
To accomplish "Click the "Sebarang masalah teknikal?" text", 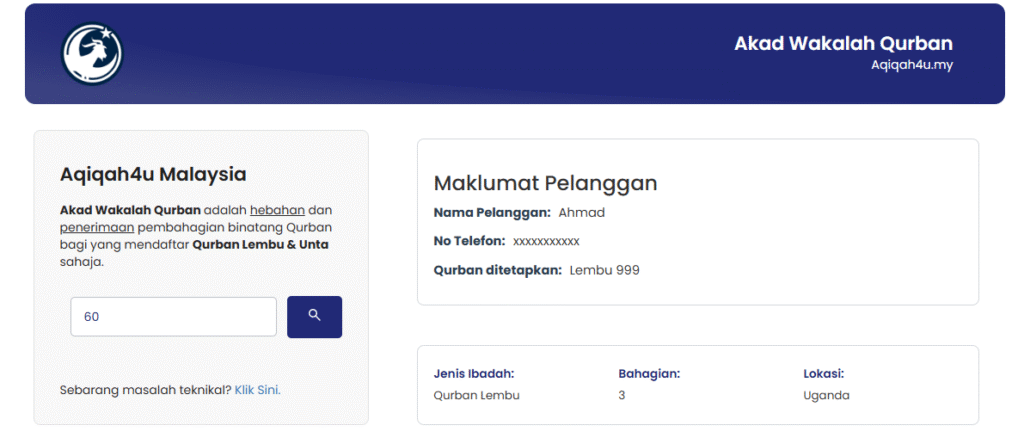I will (145, 389).
